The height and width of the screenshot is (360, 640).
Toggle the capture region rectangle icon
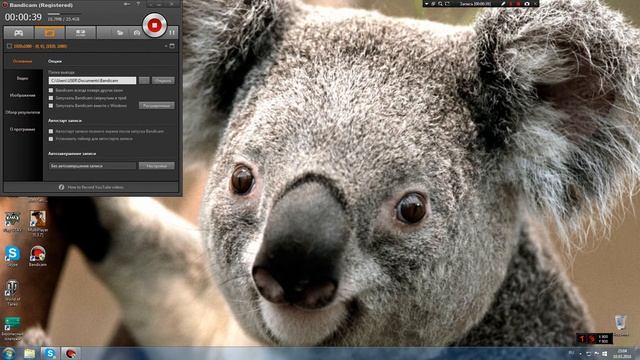point(9,46)
